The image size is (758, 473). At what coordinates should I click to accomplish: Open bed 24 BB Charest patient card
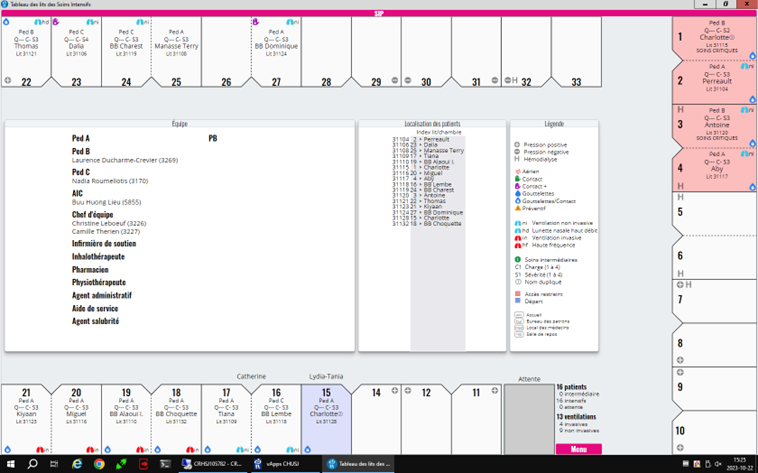tap(126, 44)
